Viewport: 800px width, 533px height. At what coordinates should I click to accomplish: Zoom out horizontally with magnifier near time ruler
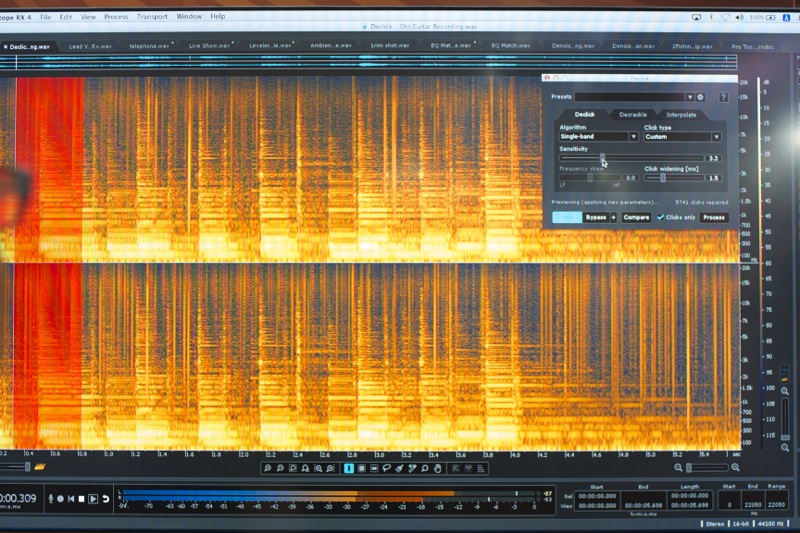click(x=678, y=467)
